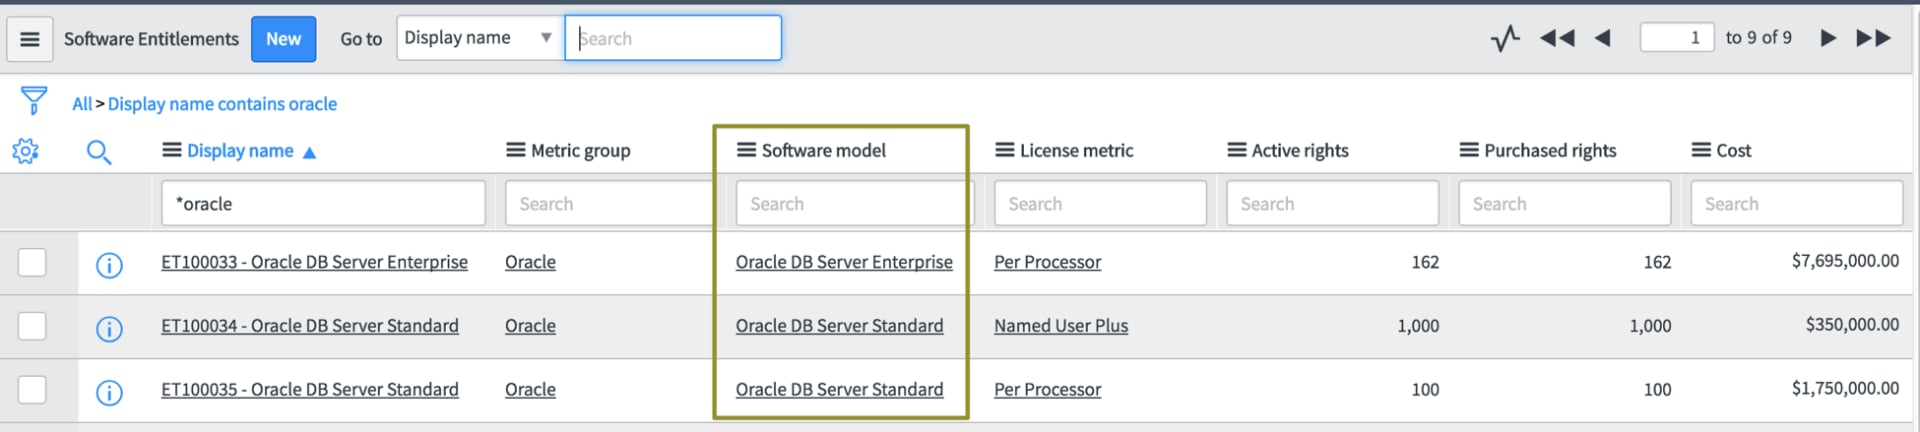Open Named User Plus license metric
1920x432 pixels.
pyautogui.click(x=1061, y=326)
